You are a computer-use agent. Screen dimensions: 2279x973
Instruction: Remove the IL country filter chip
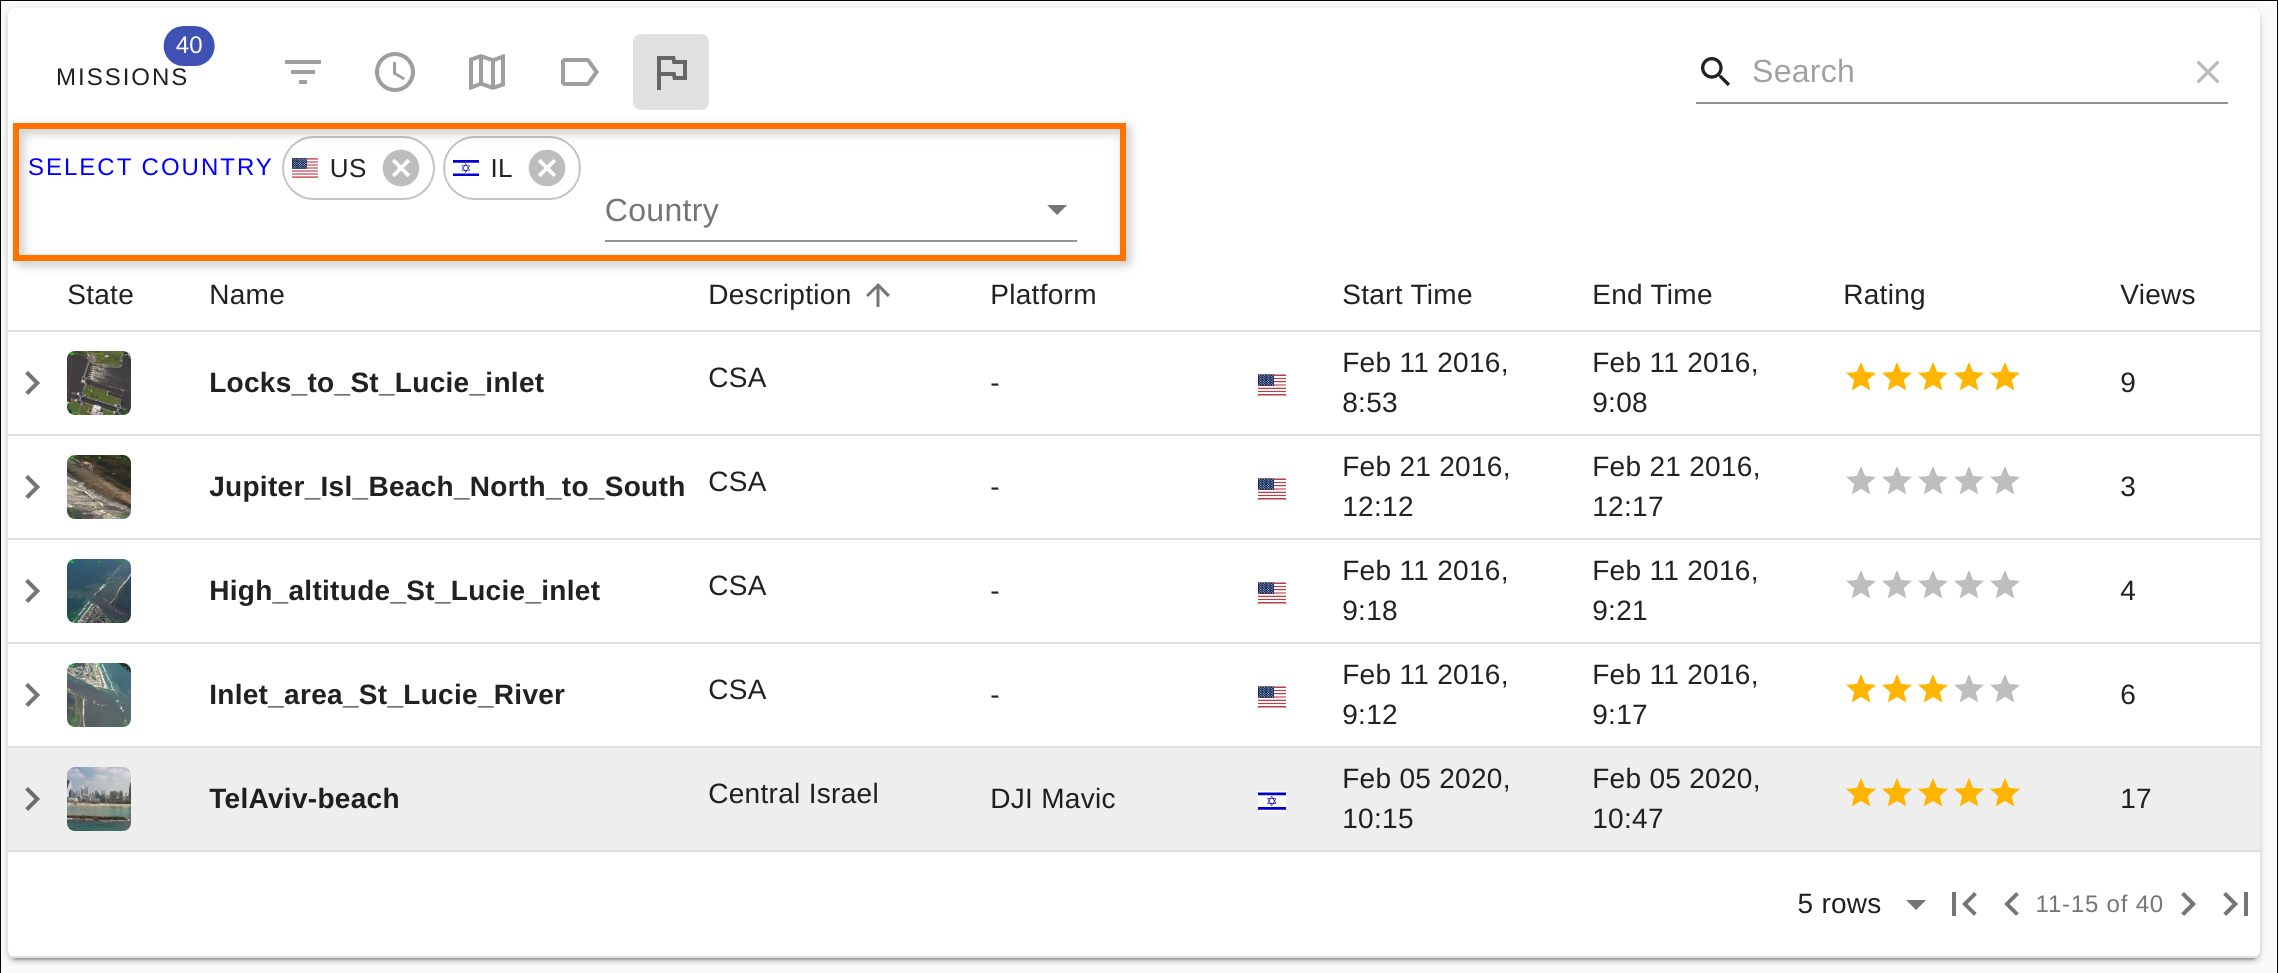(x=547, y=167)
